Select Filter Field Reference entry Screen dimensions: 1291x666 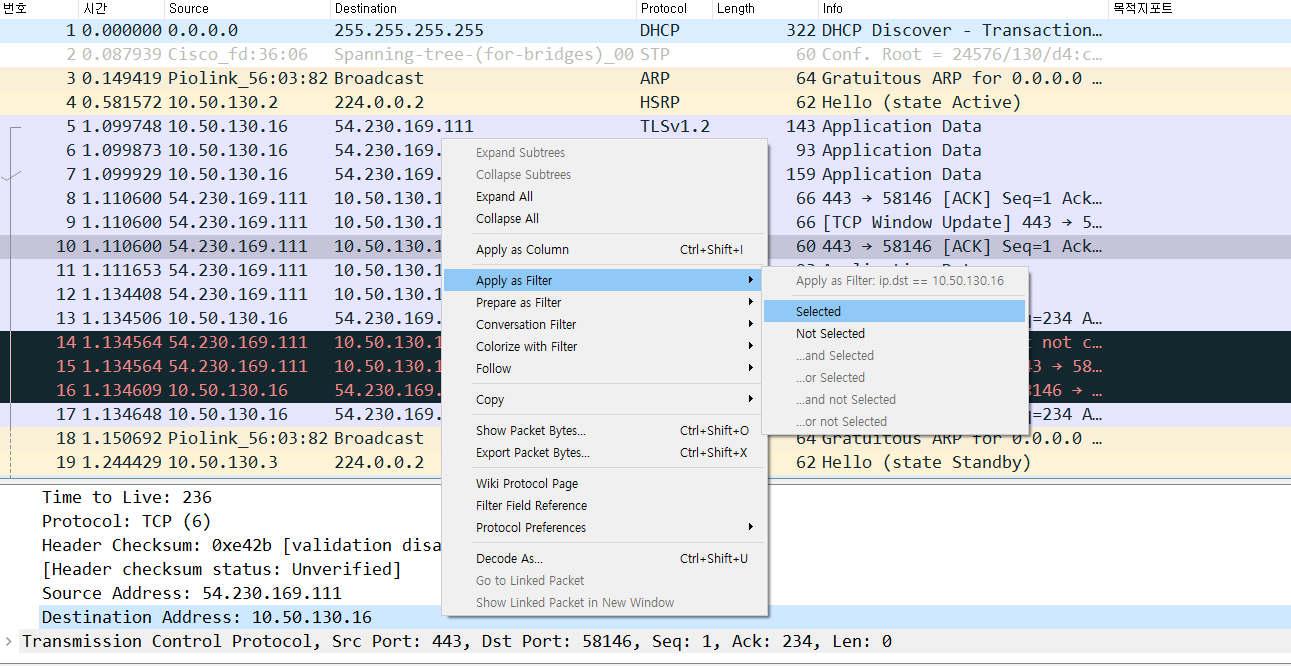tap(603, 506)
